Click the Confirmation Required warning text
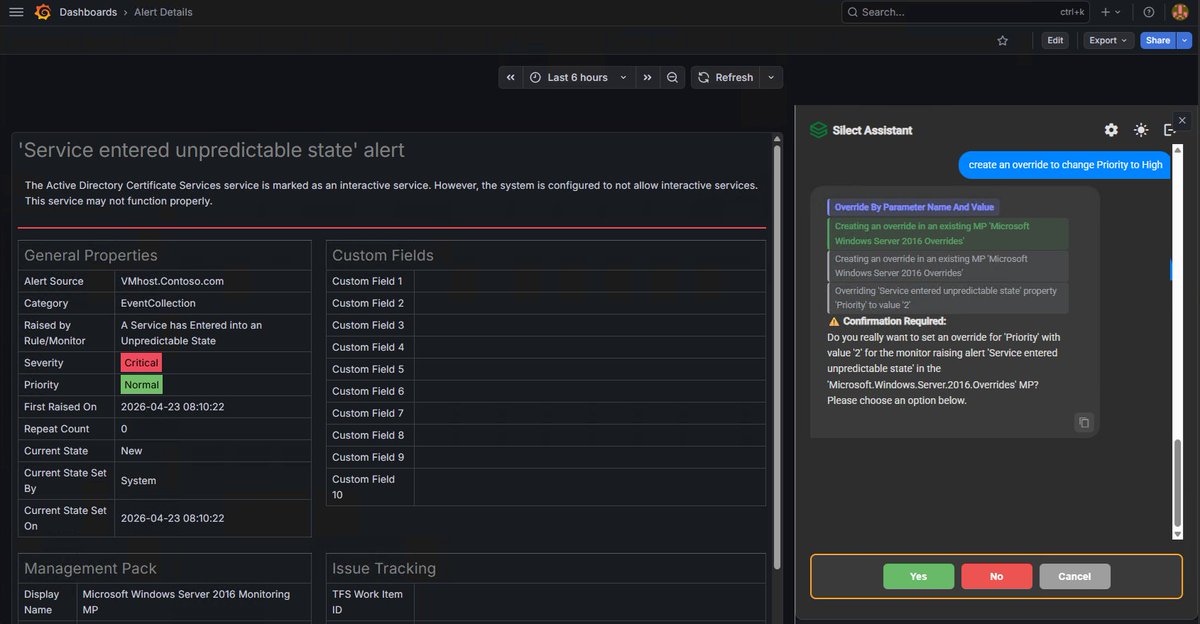1200x624 pixels. (894, 322)
